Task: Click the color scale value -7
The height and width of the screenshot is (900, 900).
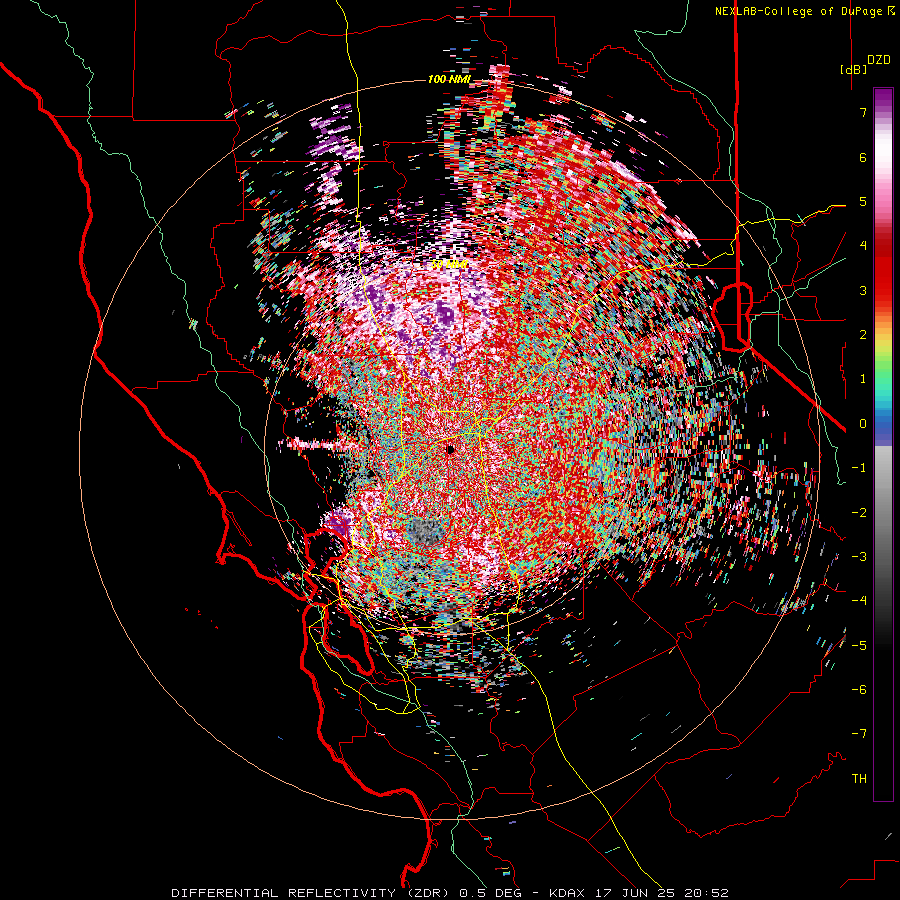Action: click(x=859, y=734)
